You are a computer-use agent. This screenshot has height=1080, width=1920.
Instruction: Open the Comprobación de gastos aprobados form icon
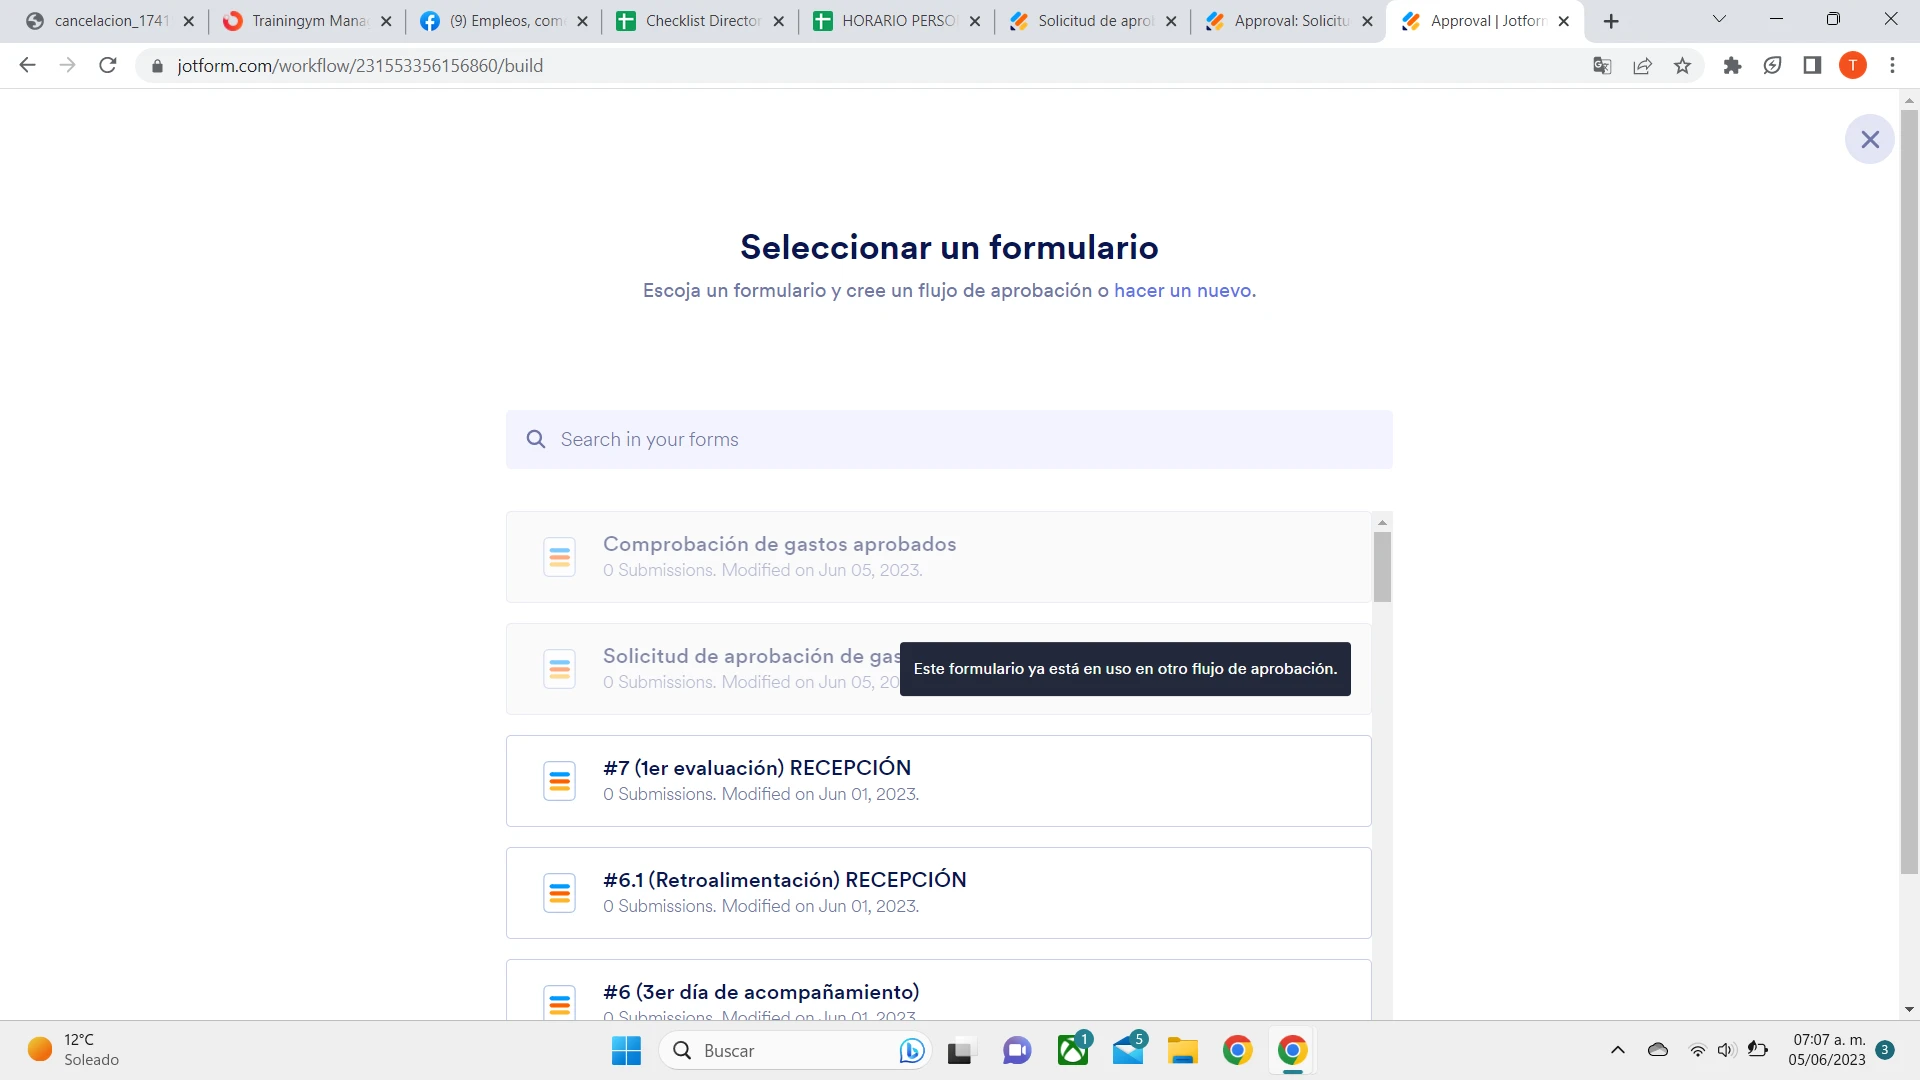point(559,556)
